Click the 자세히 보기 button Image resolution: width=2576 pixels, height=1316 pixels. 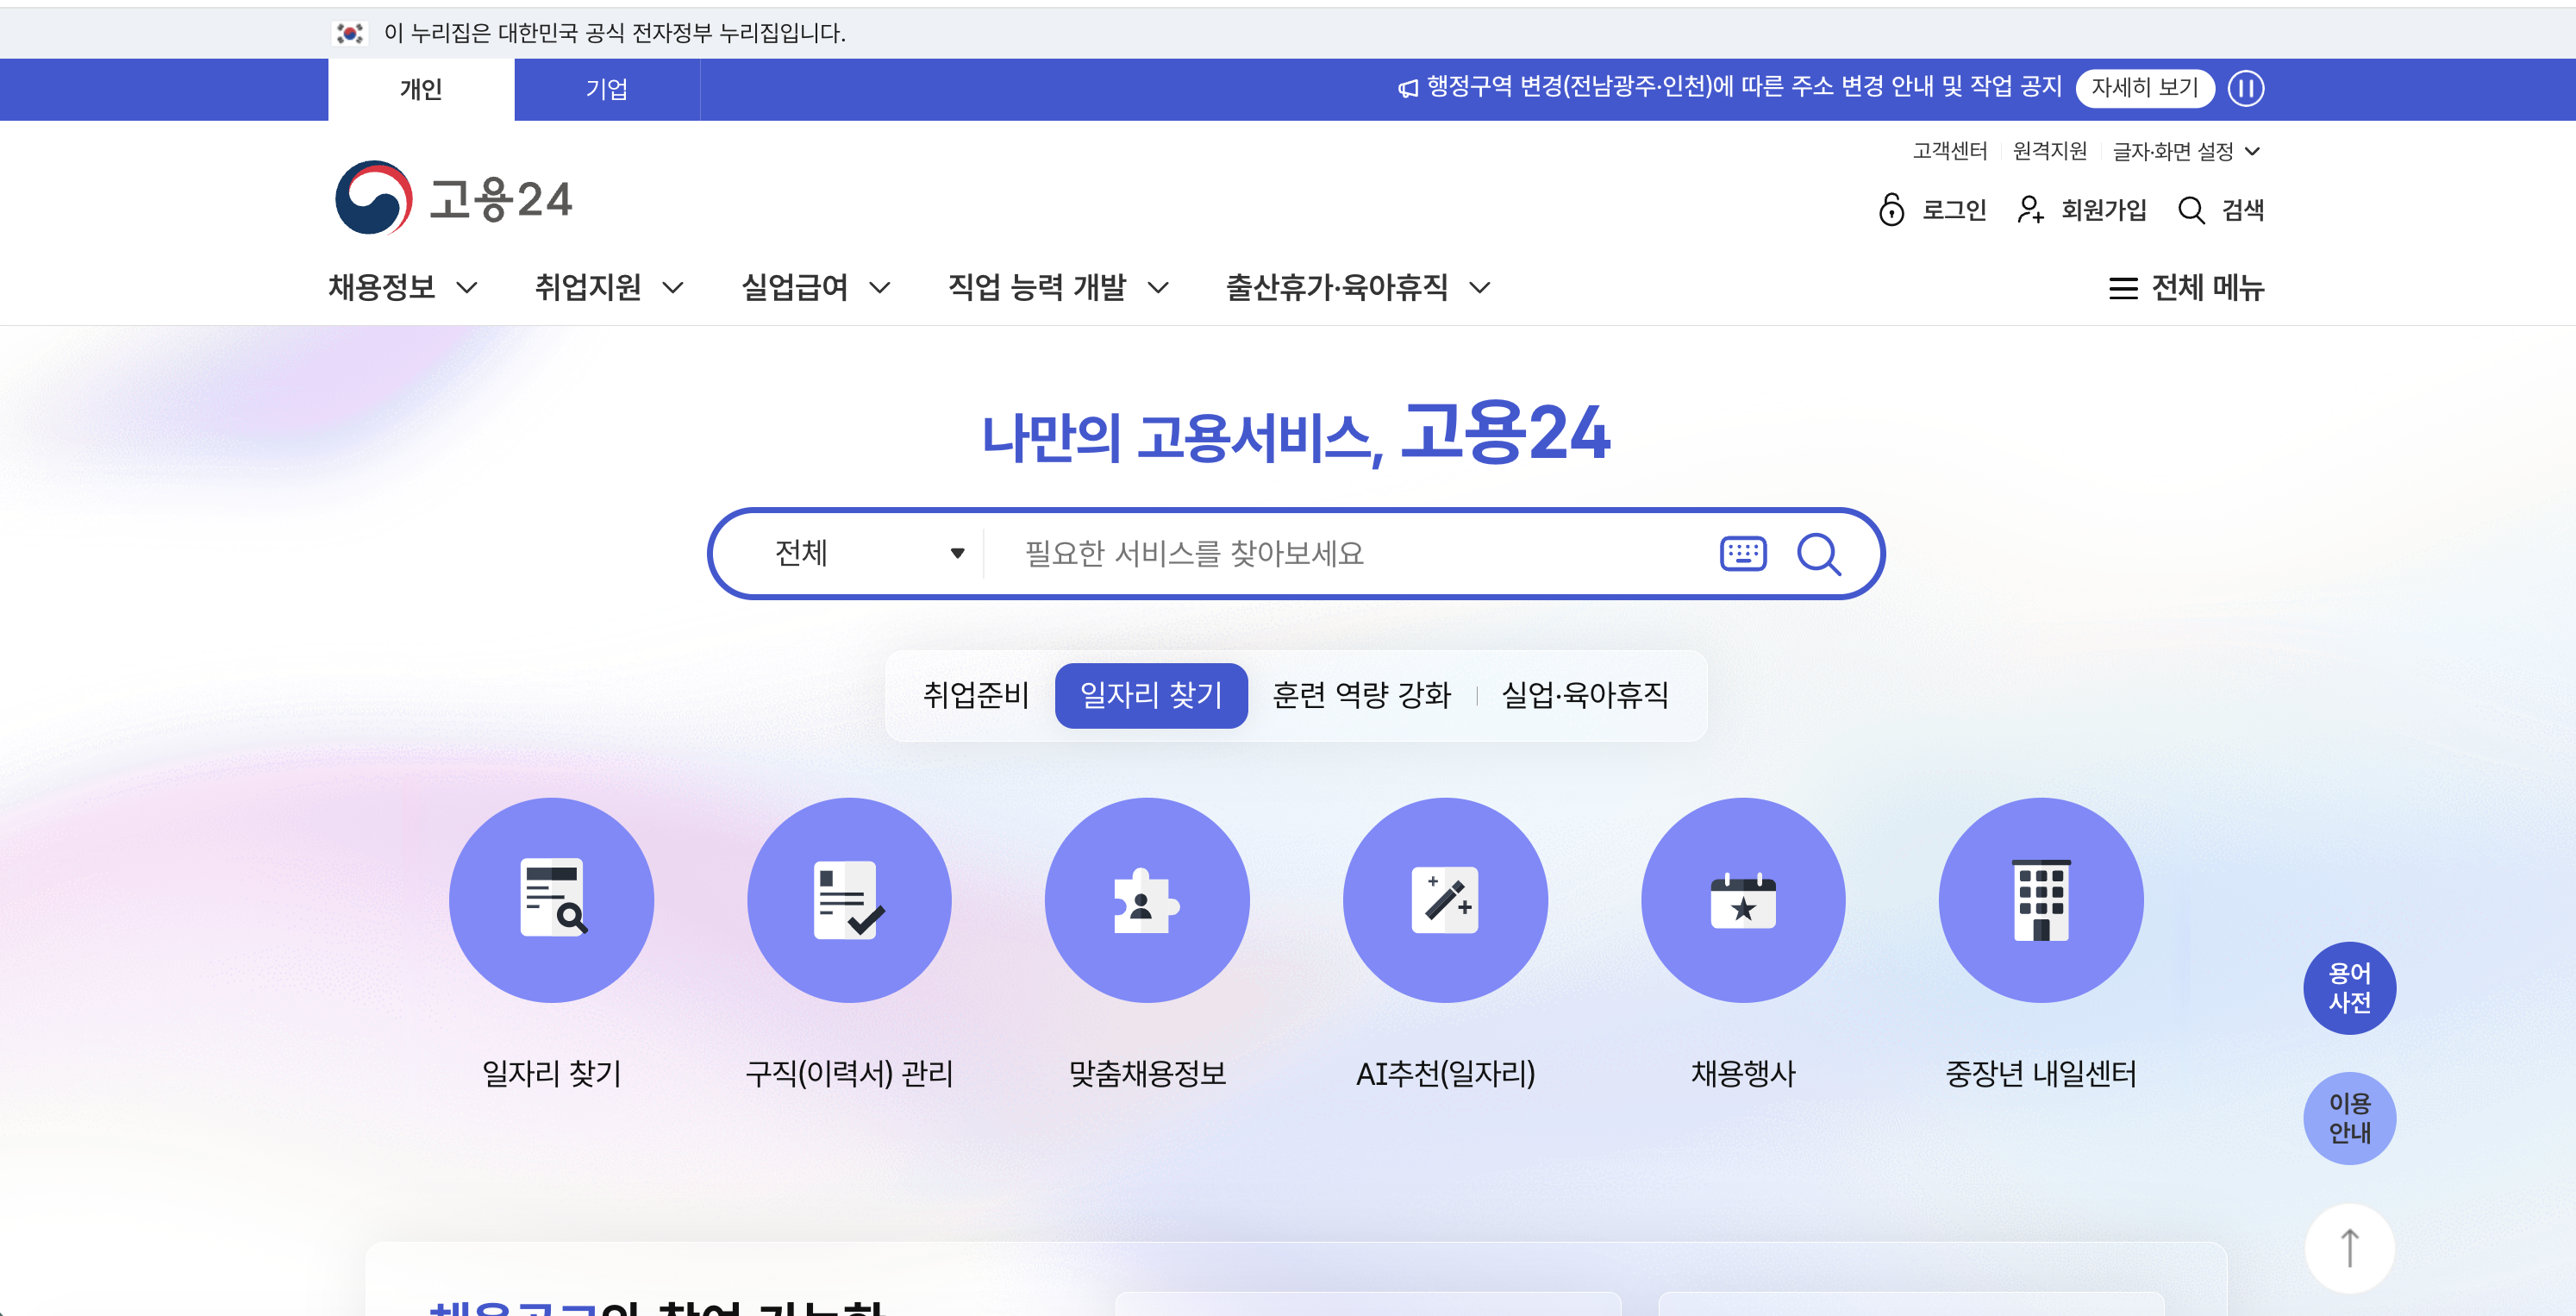pos(2145,88)
